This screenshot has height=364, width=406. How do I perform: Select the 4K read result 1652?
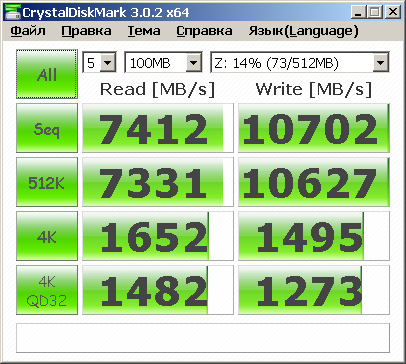pos(158,236)
